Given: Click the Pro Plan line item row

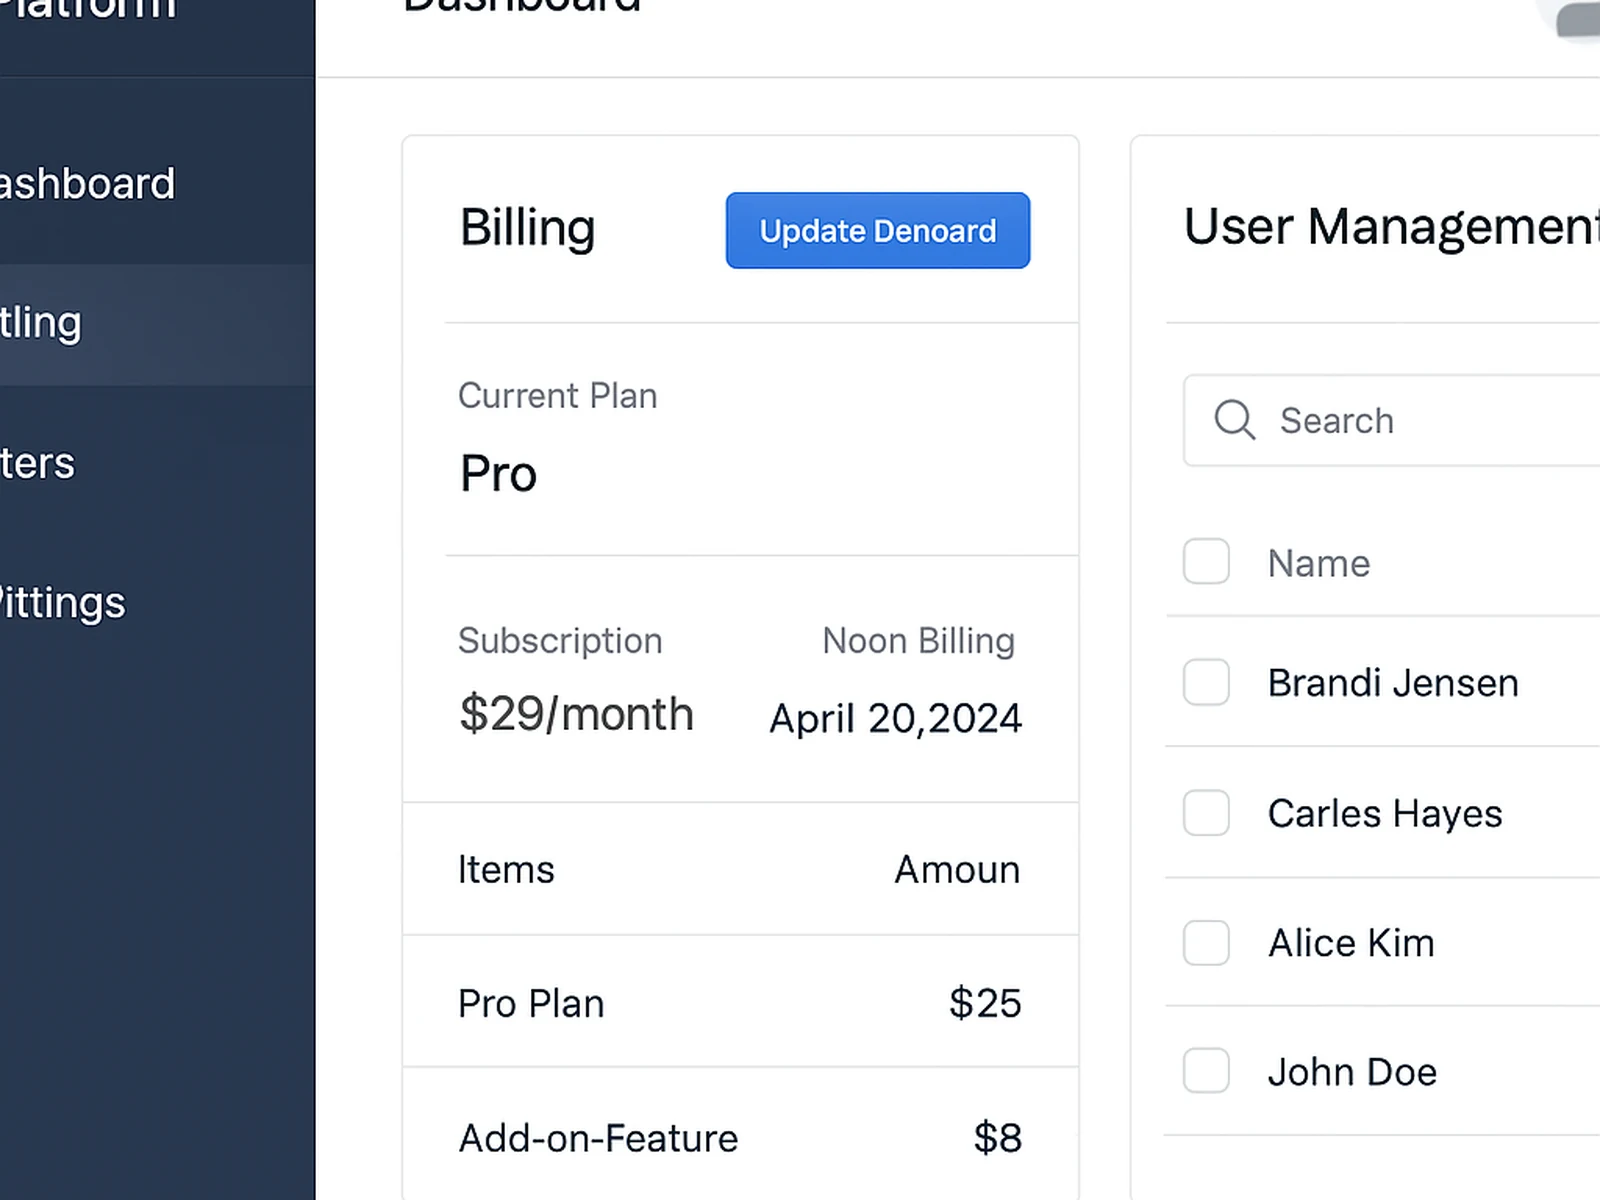Looking at the screenshot, I should pyautogui.click(x=740, y=1003).
